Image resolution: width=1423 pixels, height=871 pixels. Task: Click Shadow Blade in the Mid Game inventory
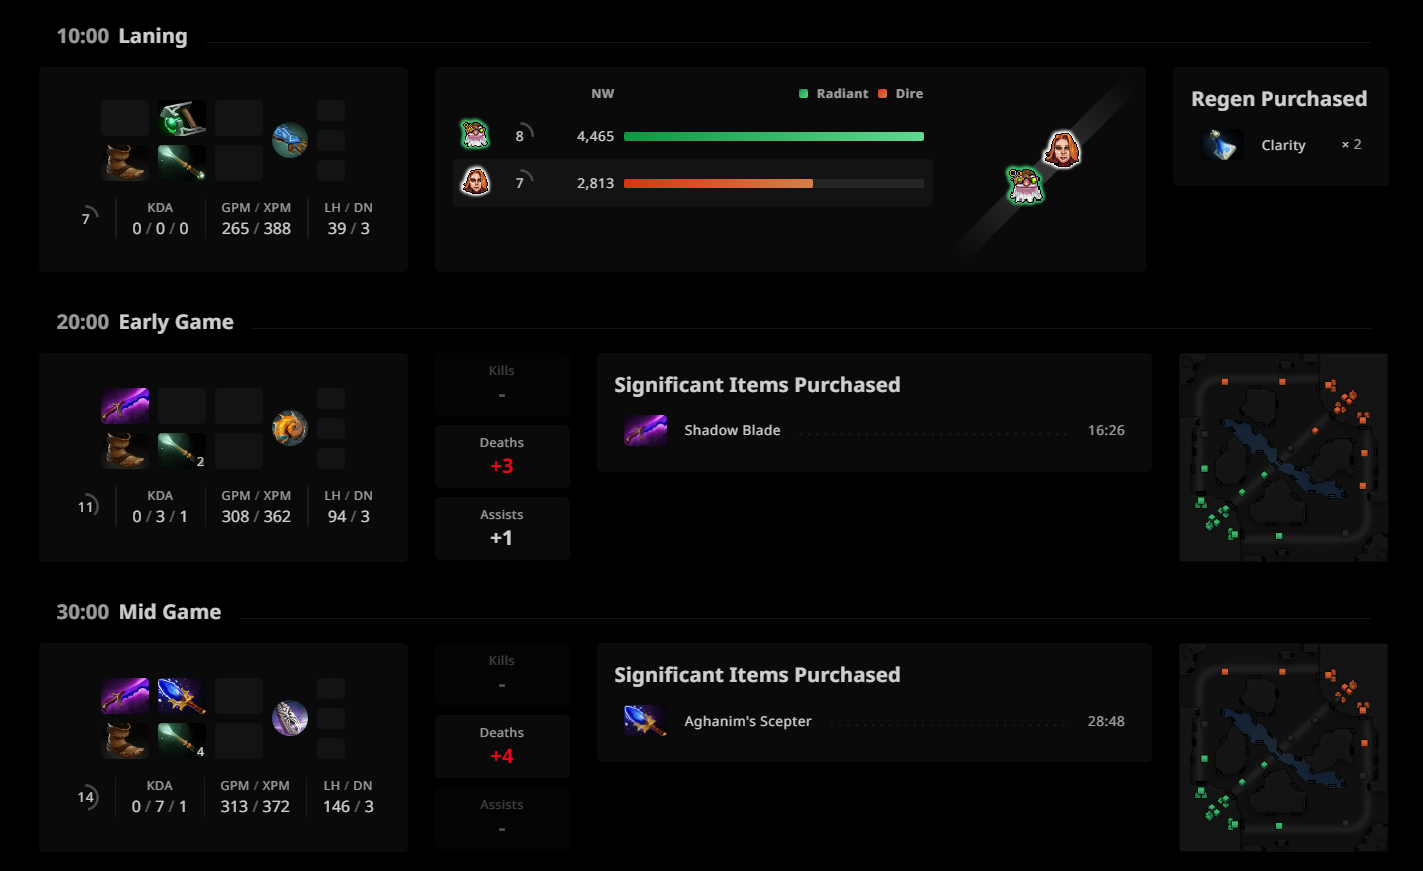tap(125, 696)
